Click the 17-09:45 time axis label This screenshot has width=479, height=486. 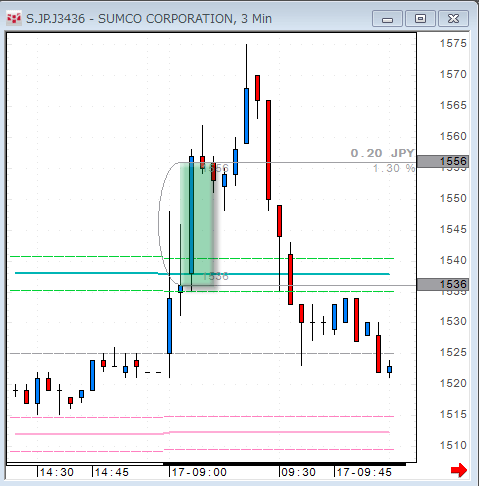[x=364, y=472]
